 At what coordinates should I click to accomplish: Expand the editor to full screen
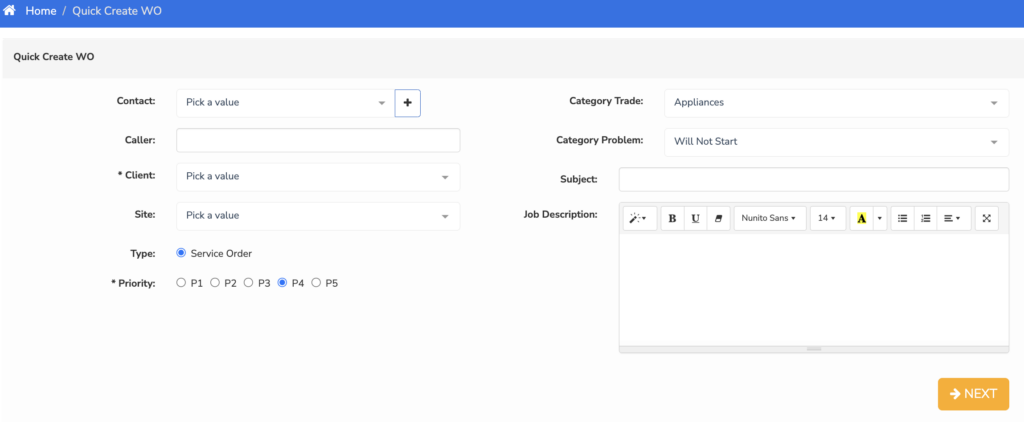pyautogui.click(x=987, y=218)
